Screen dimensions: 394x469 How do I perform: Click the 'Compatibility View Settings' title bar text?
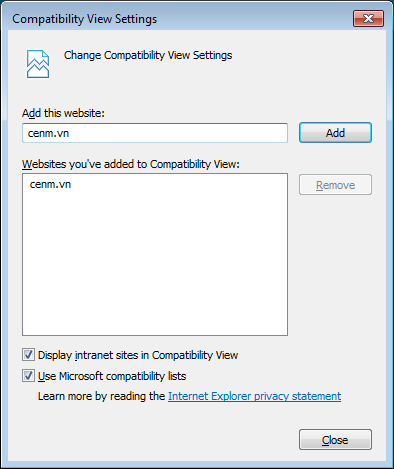point(85,19)
